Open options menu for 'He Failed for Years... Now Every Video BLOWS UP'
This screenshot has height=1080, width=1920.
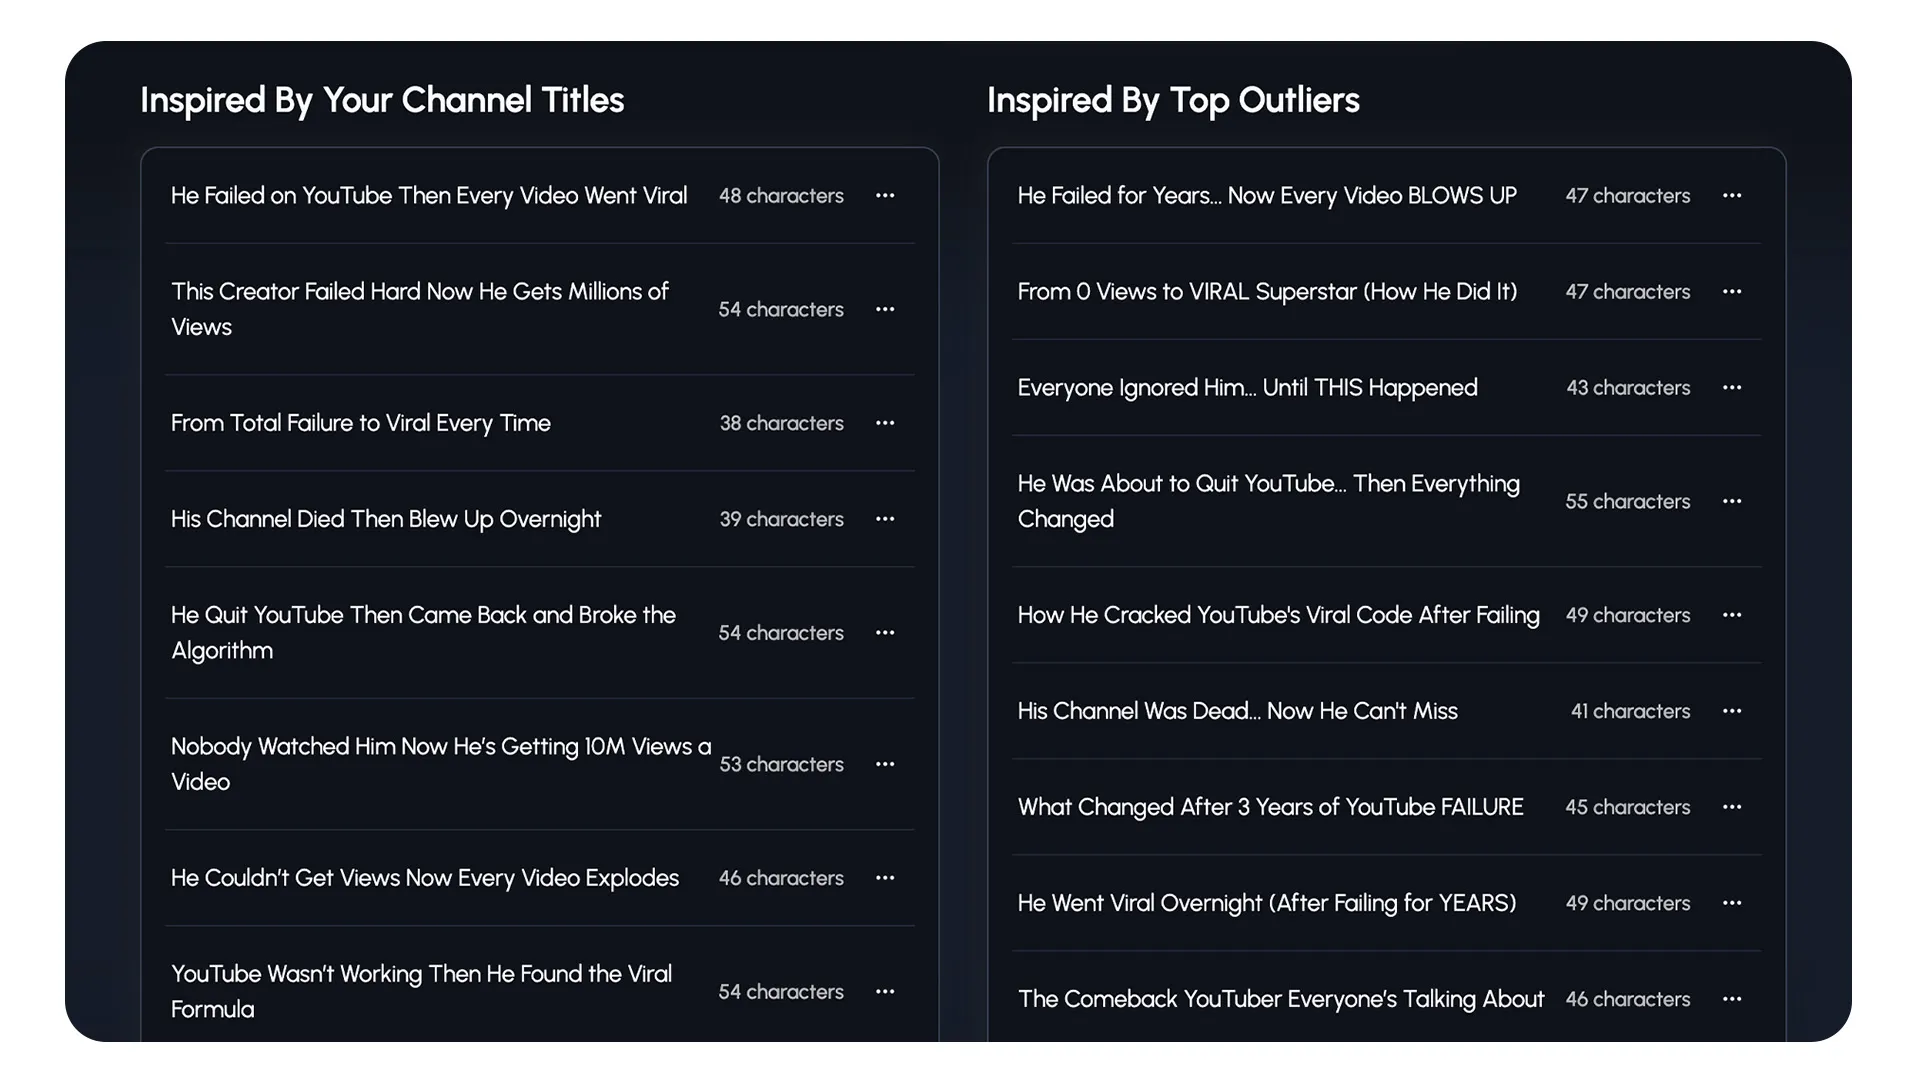(x=1733, y=196)
